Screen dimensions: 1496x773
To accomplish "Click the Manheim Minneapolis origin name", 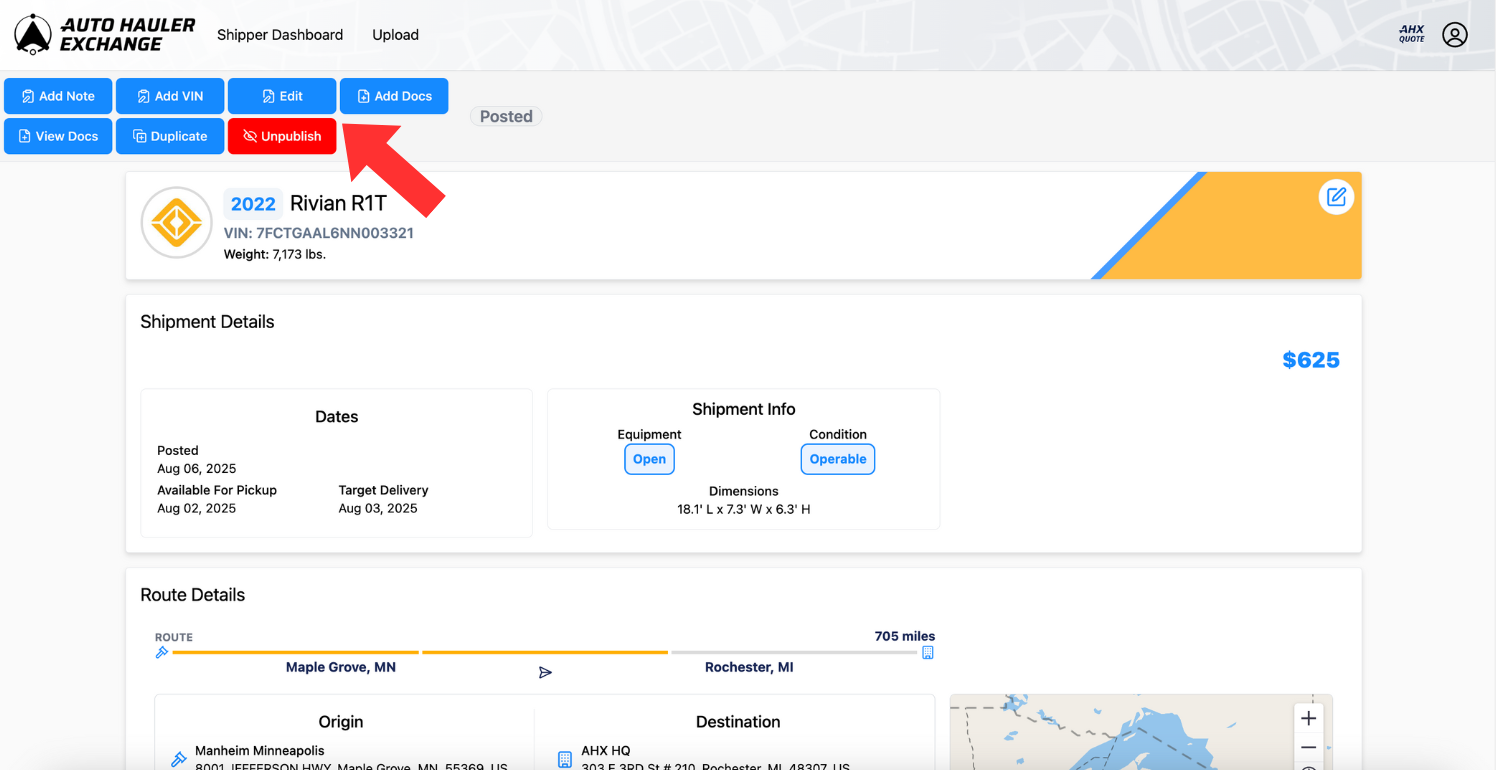I will (x=260, y=750).
